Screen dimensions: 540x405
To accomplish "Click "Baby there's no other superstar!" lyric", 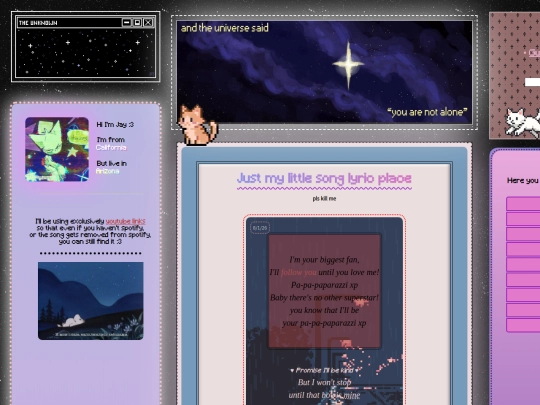I will [x=324, y=298].
